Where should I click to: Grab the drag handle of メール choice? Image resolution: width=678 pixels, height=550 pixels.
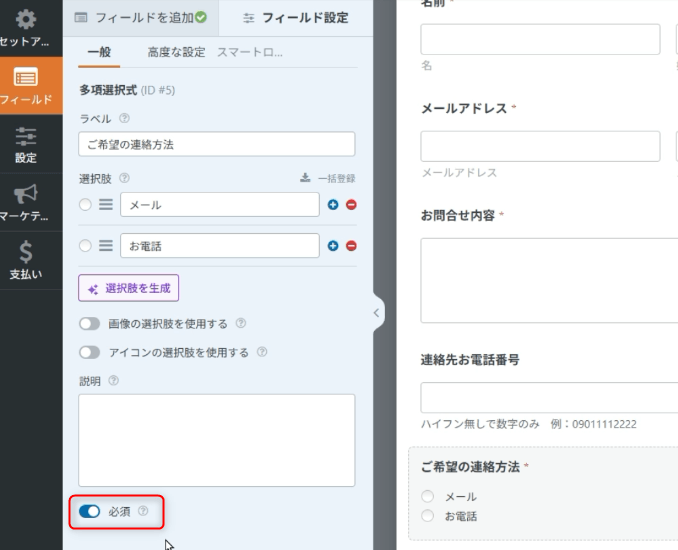[106, 205]
